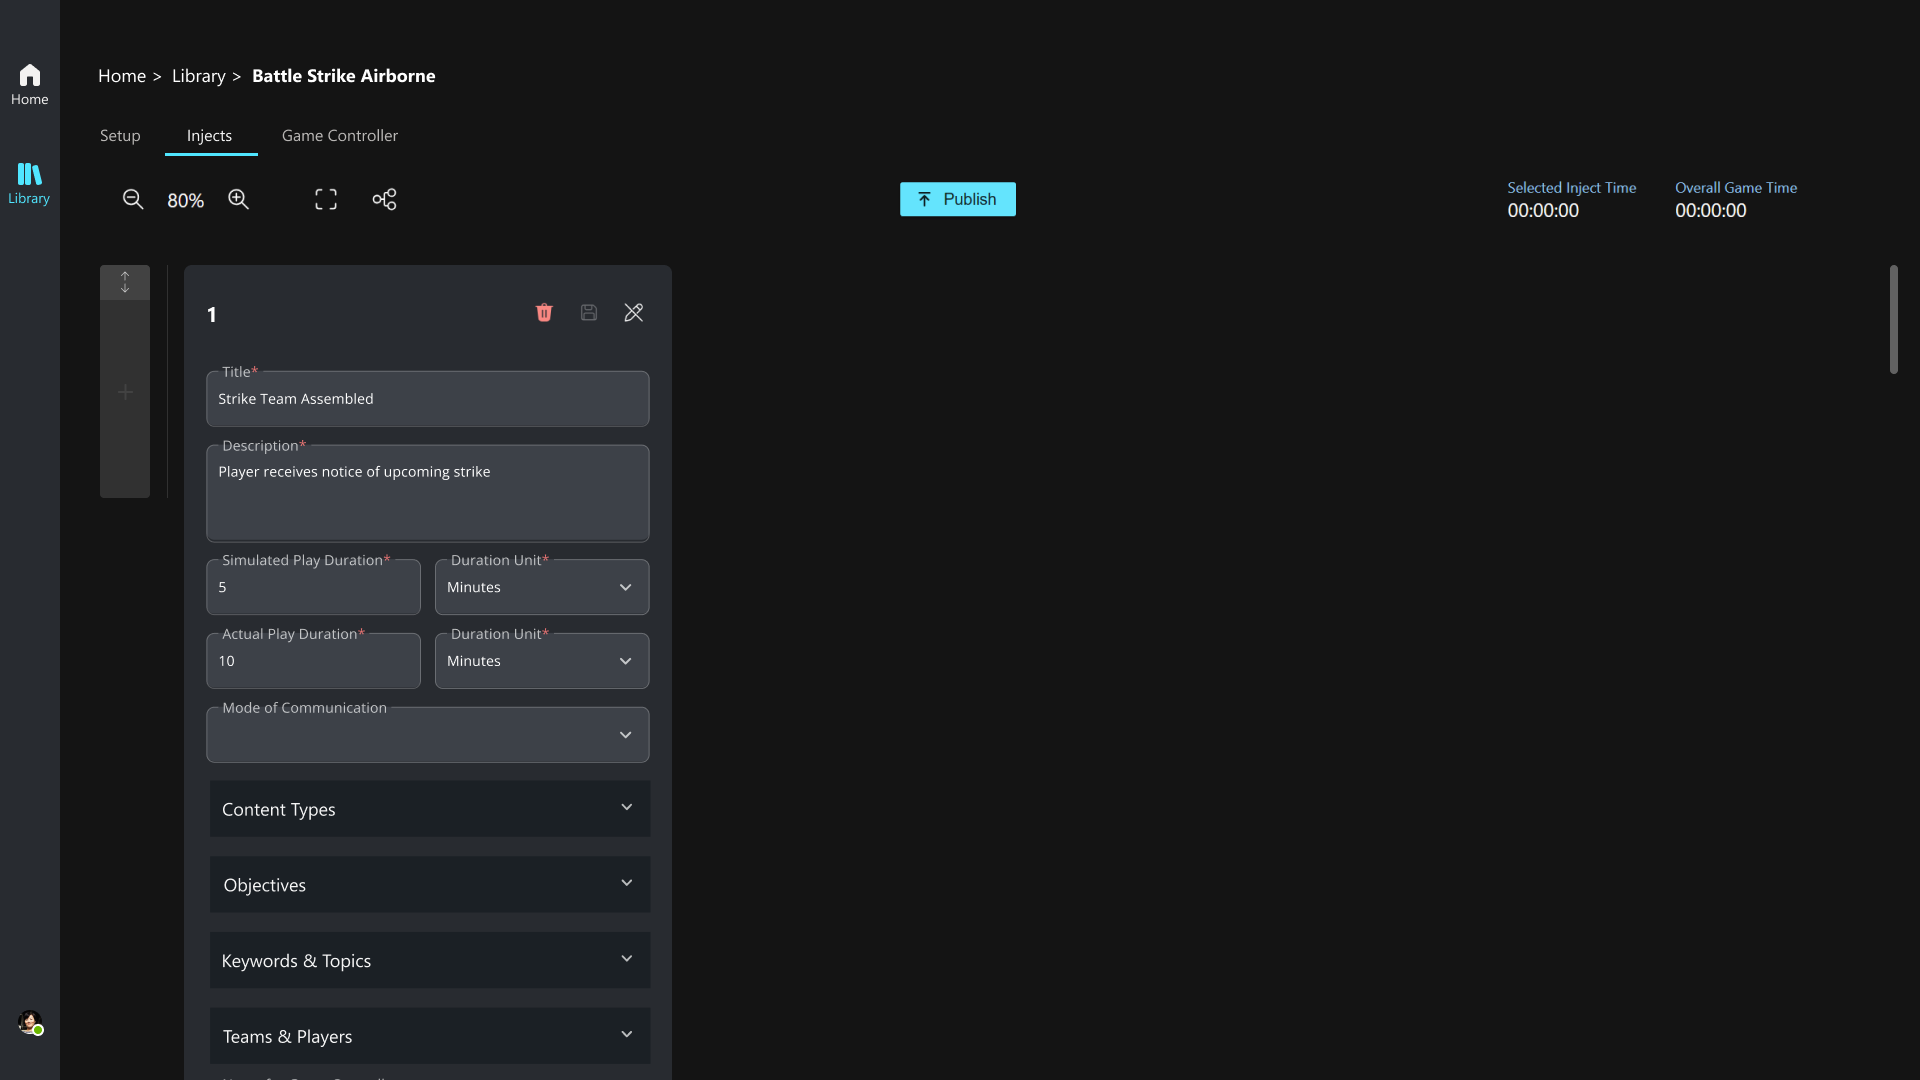Click the zoom in magnifier icon

pyautogui.click(x=238, y=199)
